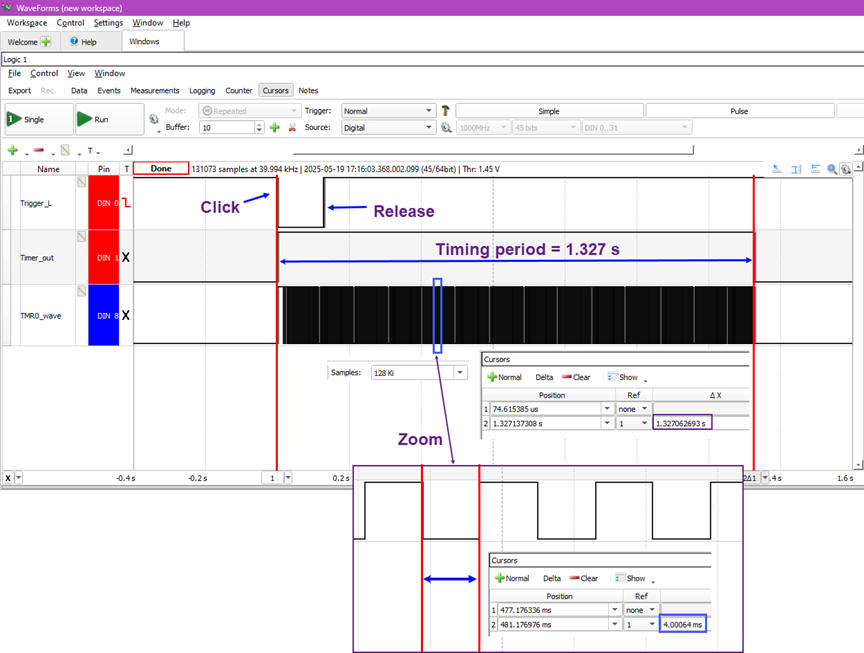Click the blue DIN 8 pin swatch
Screen dimensions: 864x653
[x=103, y=315]
